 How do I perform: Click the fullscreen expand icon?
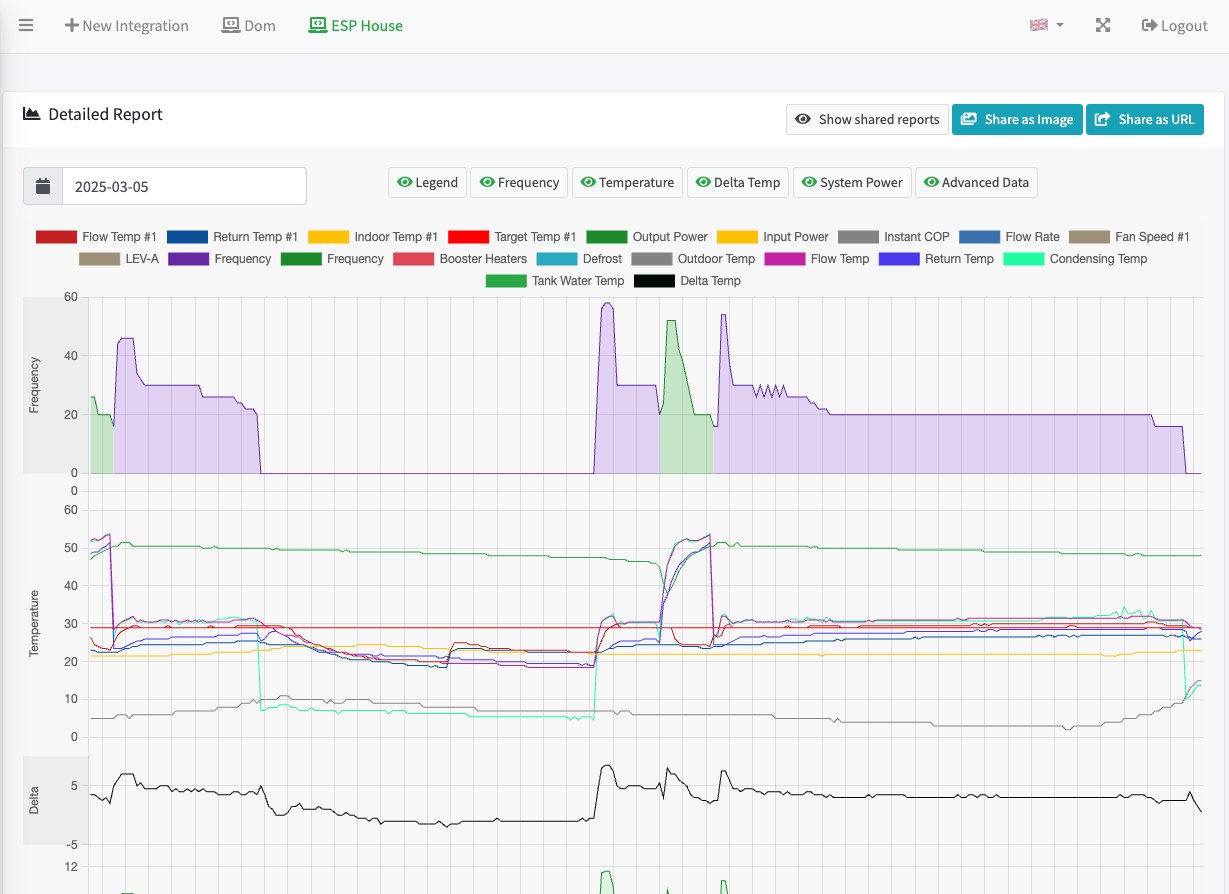point(1103,25)
